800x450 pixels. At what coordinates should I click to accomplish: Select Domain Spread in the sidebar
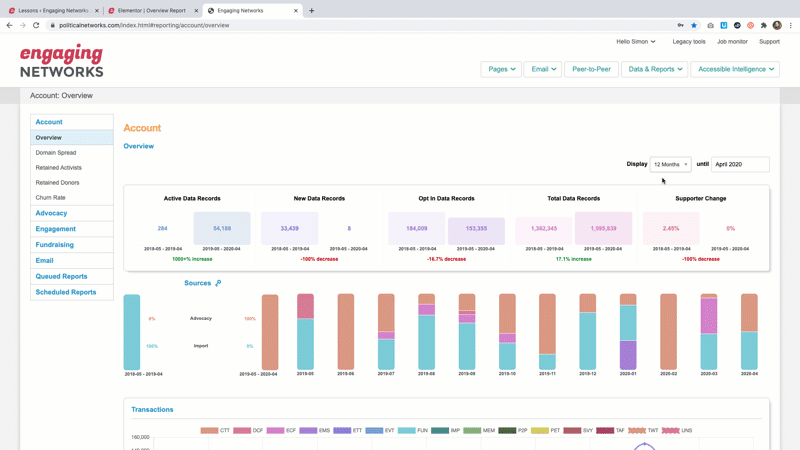(56, 153)
